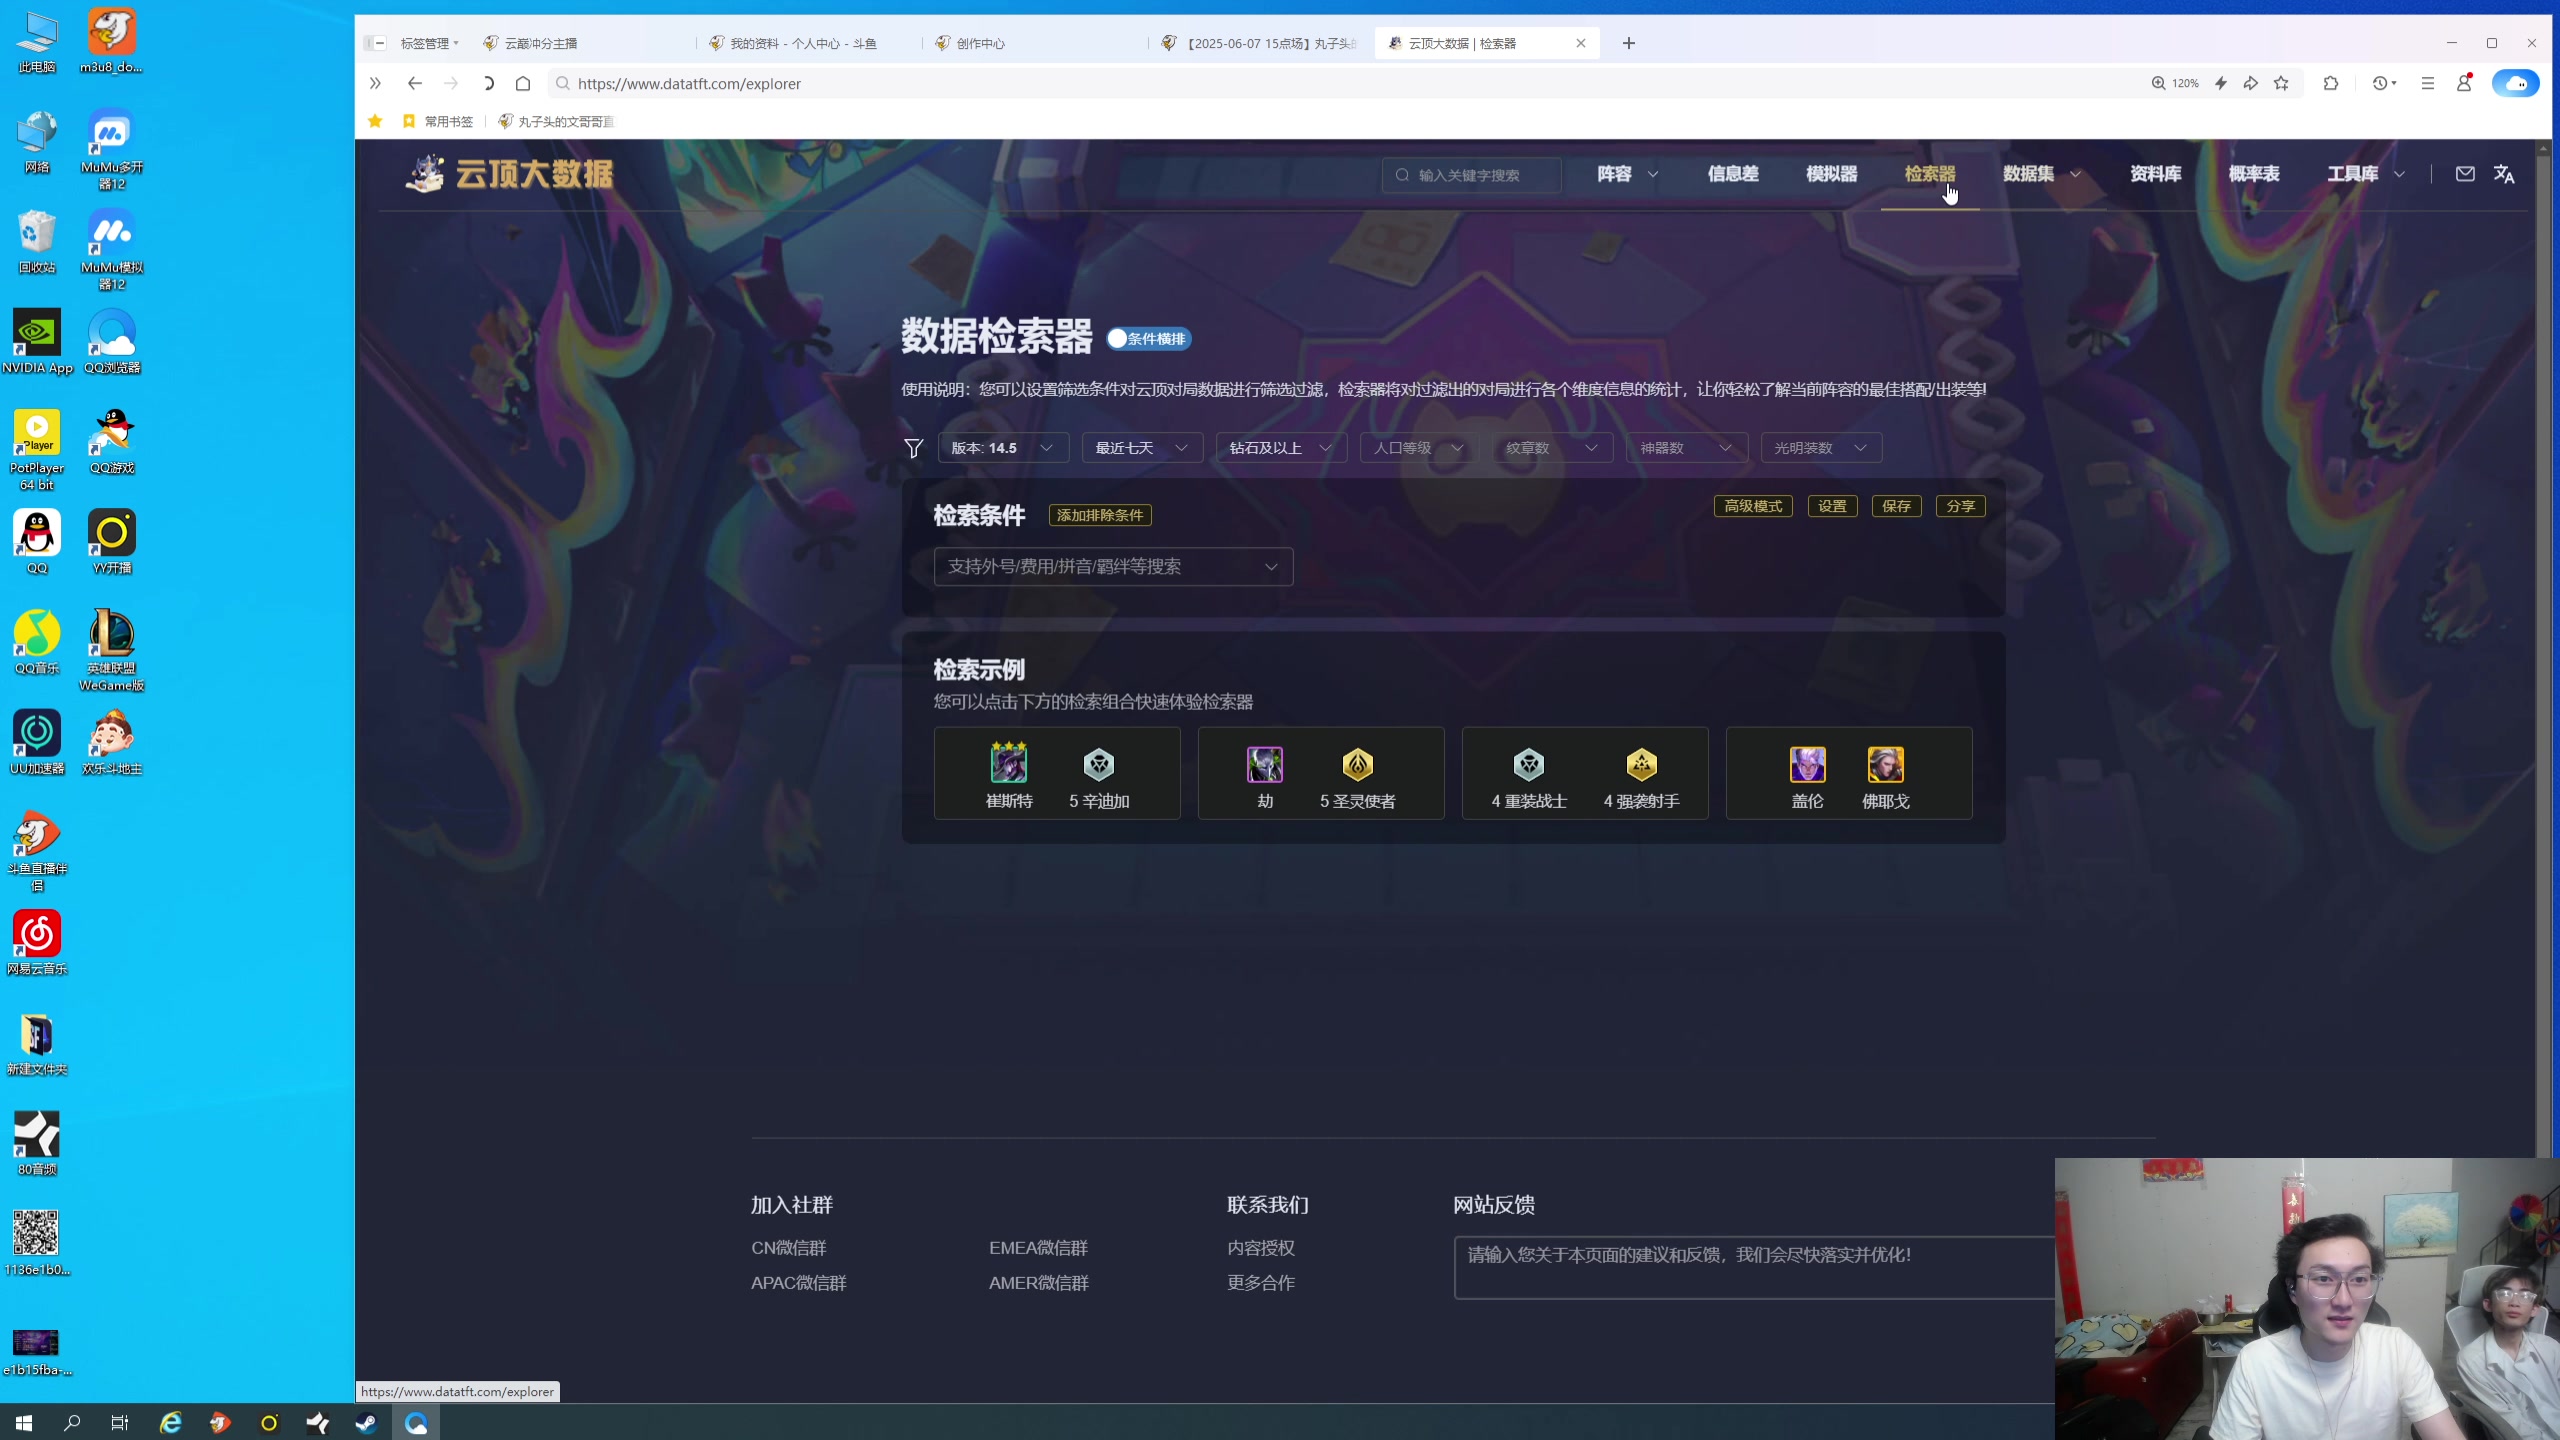
Task: Expand the 神器数 dropdown
Action: (1687, 448)
